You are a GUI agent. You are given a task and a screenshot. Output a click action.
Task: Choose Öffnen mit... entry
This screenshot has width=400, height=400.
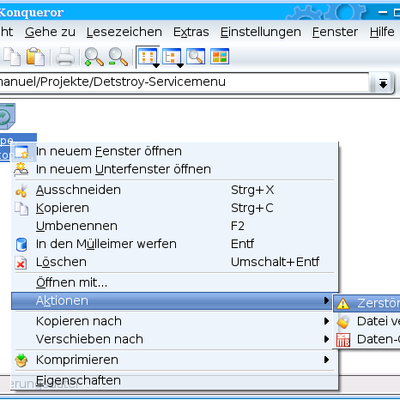click(x=175, y=283)
